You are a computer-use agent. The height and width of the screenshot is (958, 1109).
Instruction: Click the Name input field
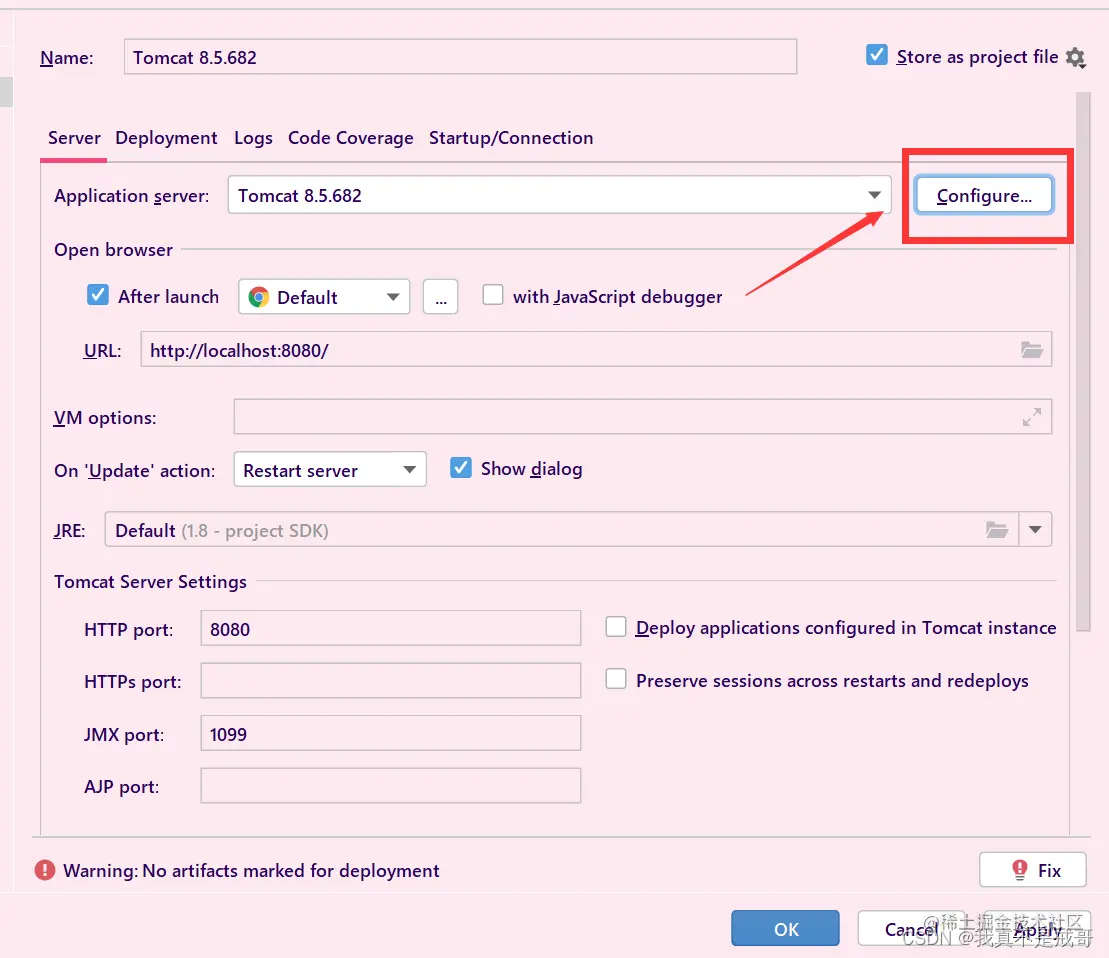pyautogui.click(x=460, y=57)
